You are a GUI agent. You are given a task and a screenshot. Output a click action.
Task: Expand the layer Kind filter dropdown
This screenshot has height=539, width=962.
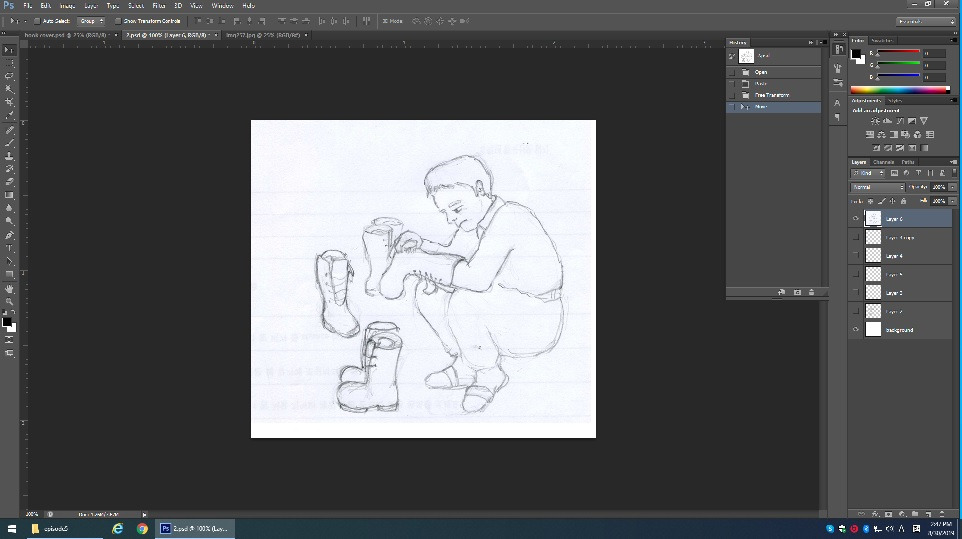click(869, 174)
